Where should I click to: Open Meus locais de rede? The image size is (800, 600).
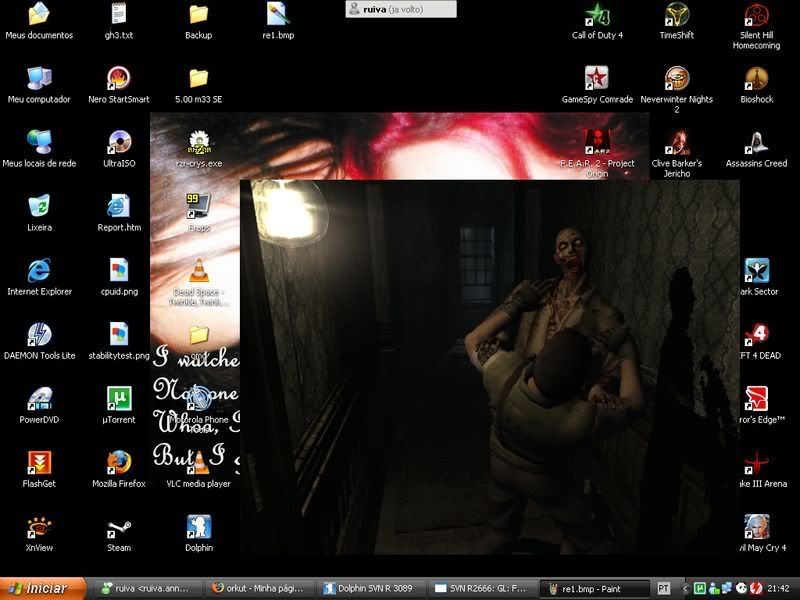pyautogui.click(x=39, y=142)
